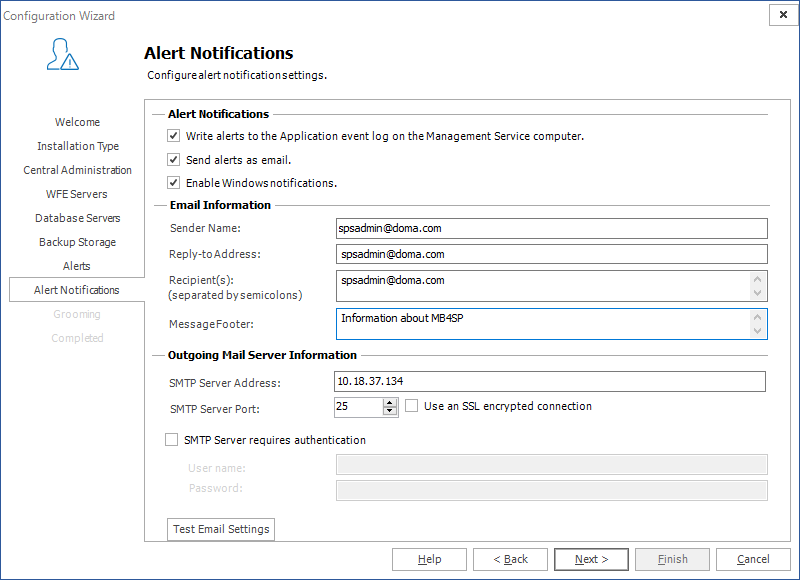
Task: Click Test Email Settings button
Action: [221, 529]
